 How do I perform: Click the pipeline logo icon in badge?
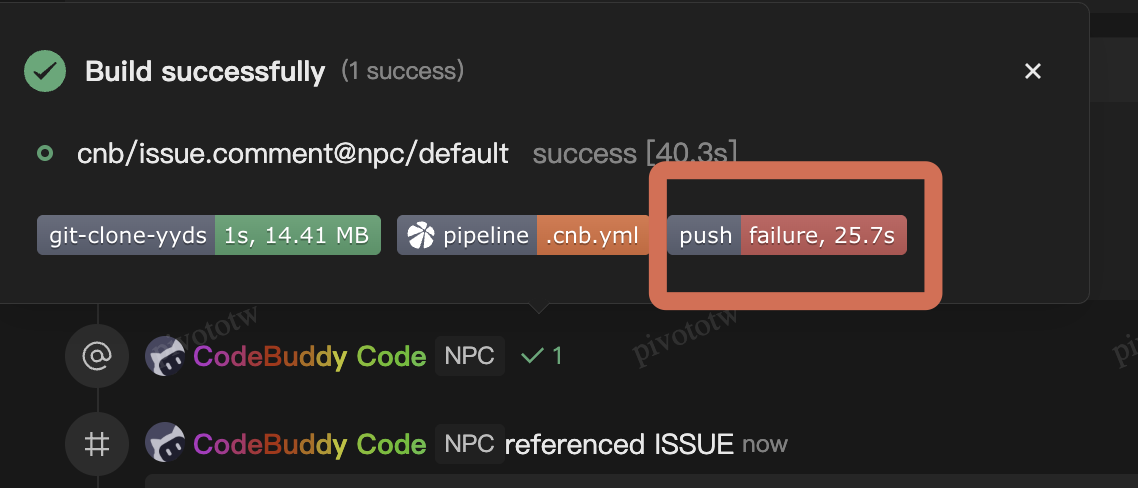[x=421, y=236]
